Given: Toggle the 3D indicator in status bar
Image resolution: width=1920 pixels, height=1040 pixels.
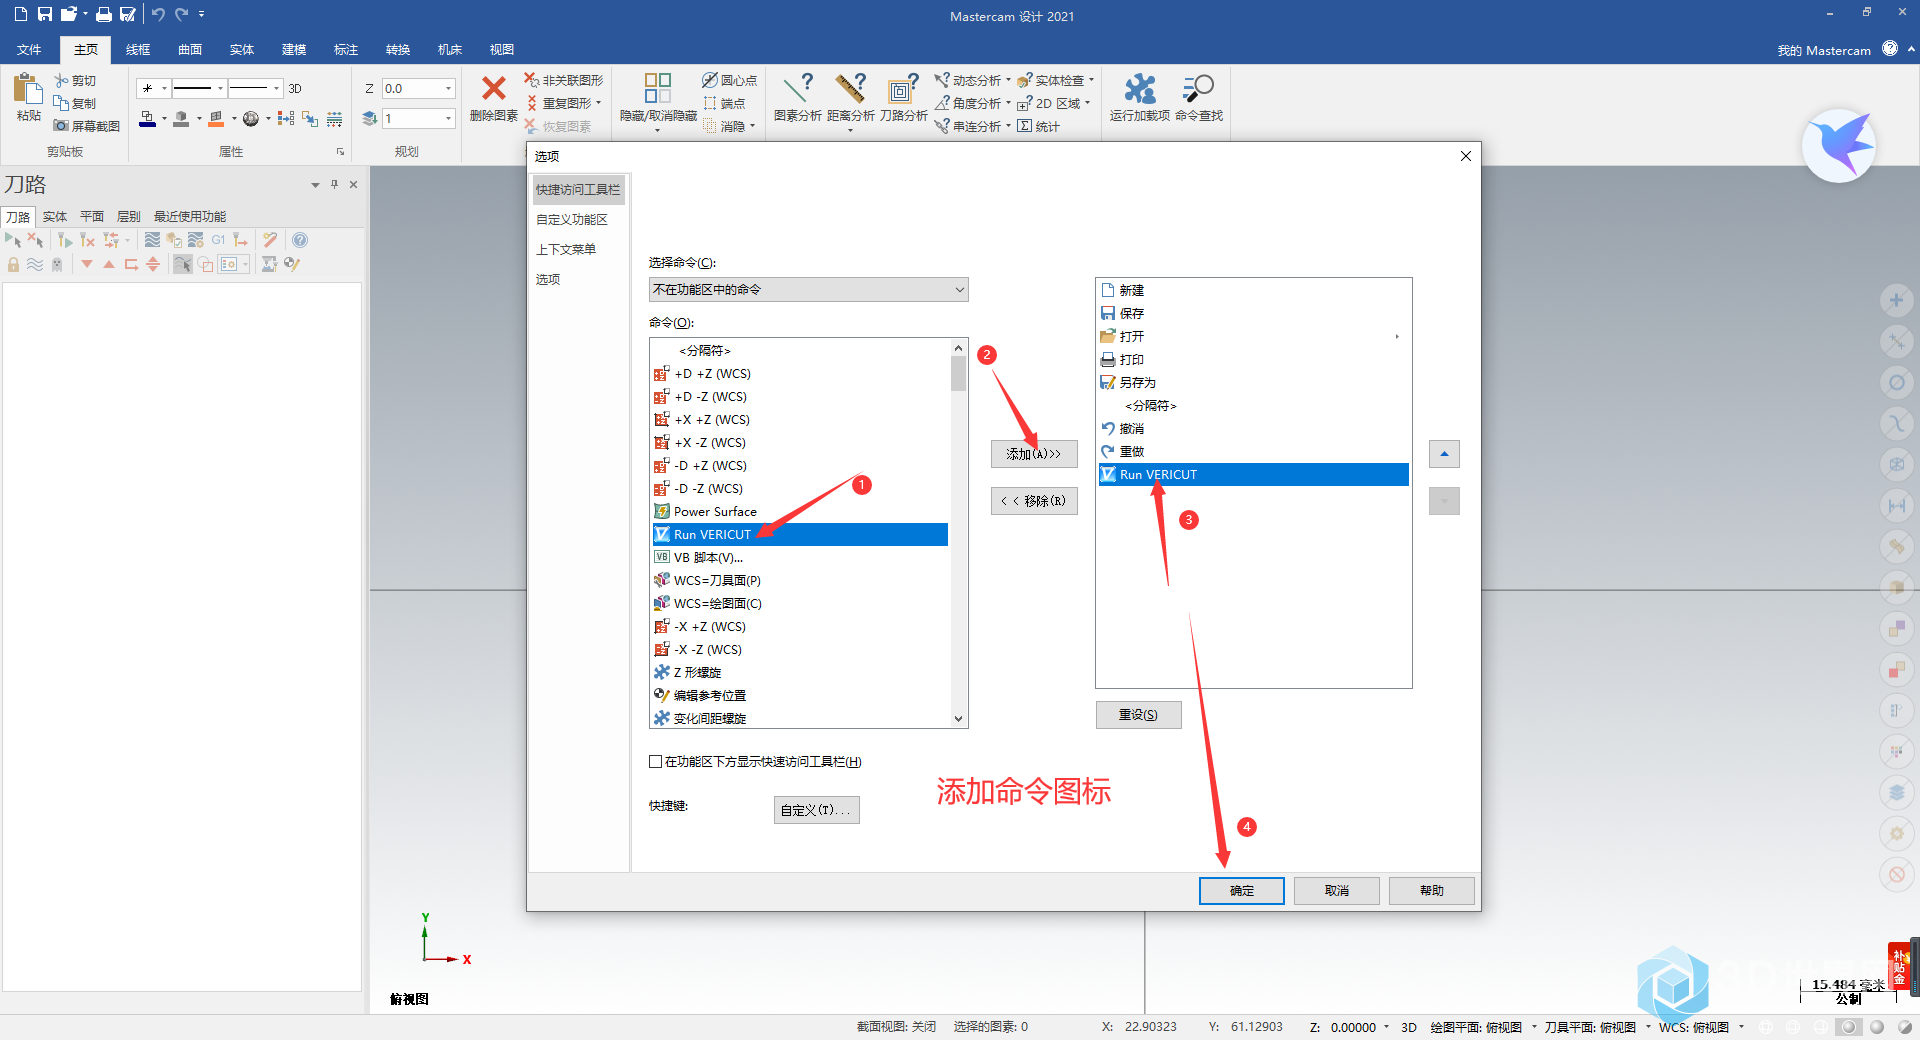Looking at the screenshot, I should 1409,1027.
